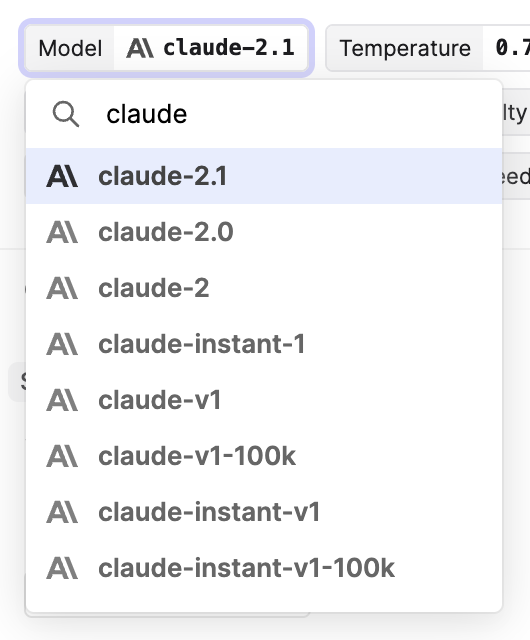The width and height of the screenshot is (530, 640).
Task: Click the Anthropic logo beside claude-v1
Action: point(62,400)
